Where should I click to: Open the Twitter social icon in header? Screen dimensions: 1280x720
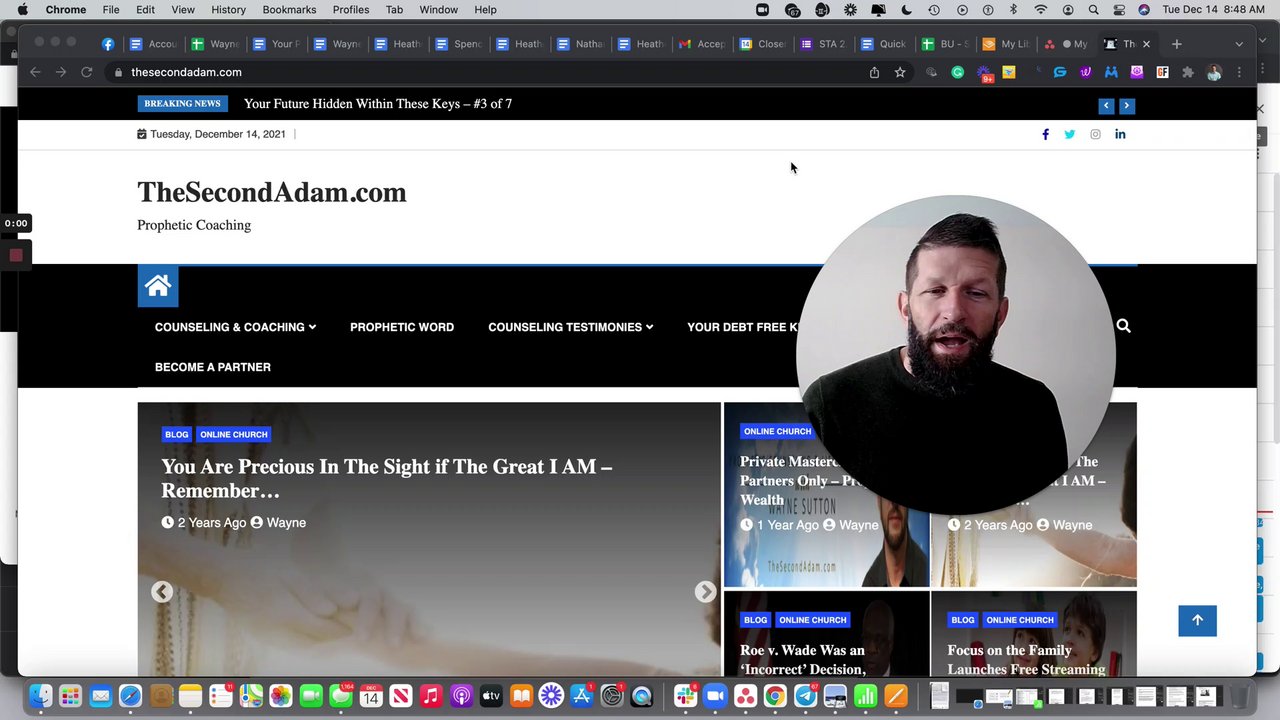coord(1069,134)
